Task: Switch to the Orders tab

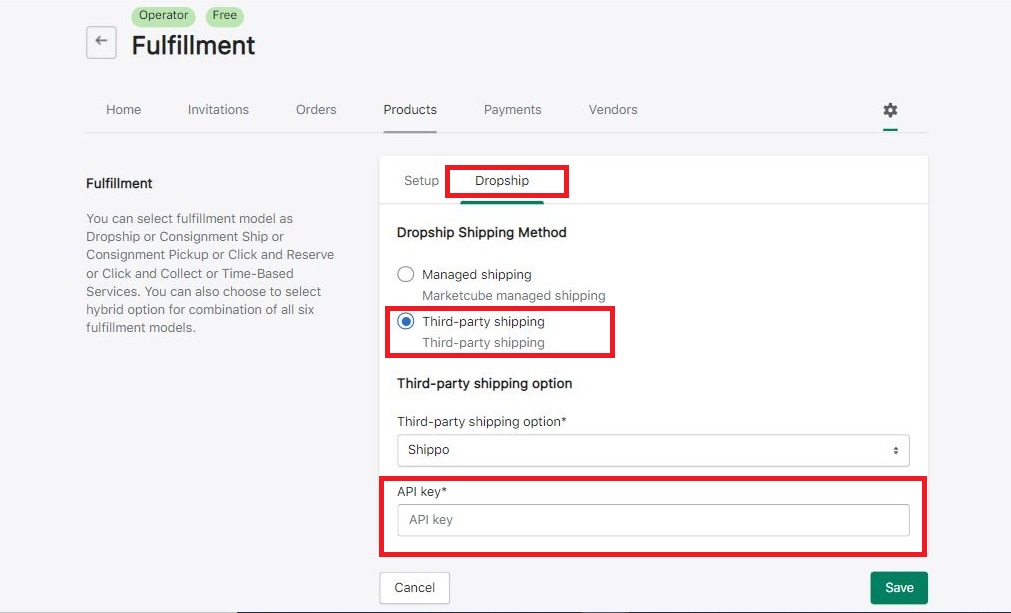Action: tap(316, 110)
